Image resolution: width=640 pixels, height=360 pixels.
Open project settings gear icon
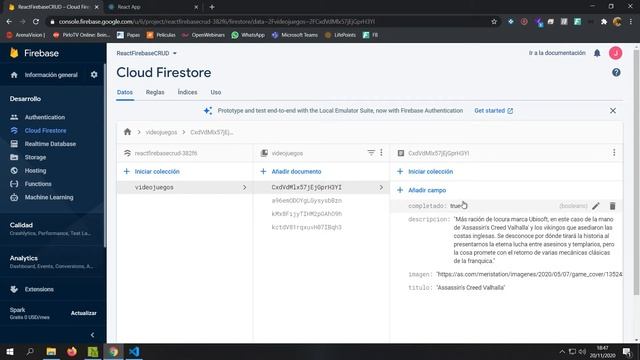[94, 75]
